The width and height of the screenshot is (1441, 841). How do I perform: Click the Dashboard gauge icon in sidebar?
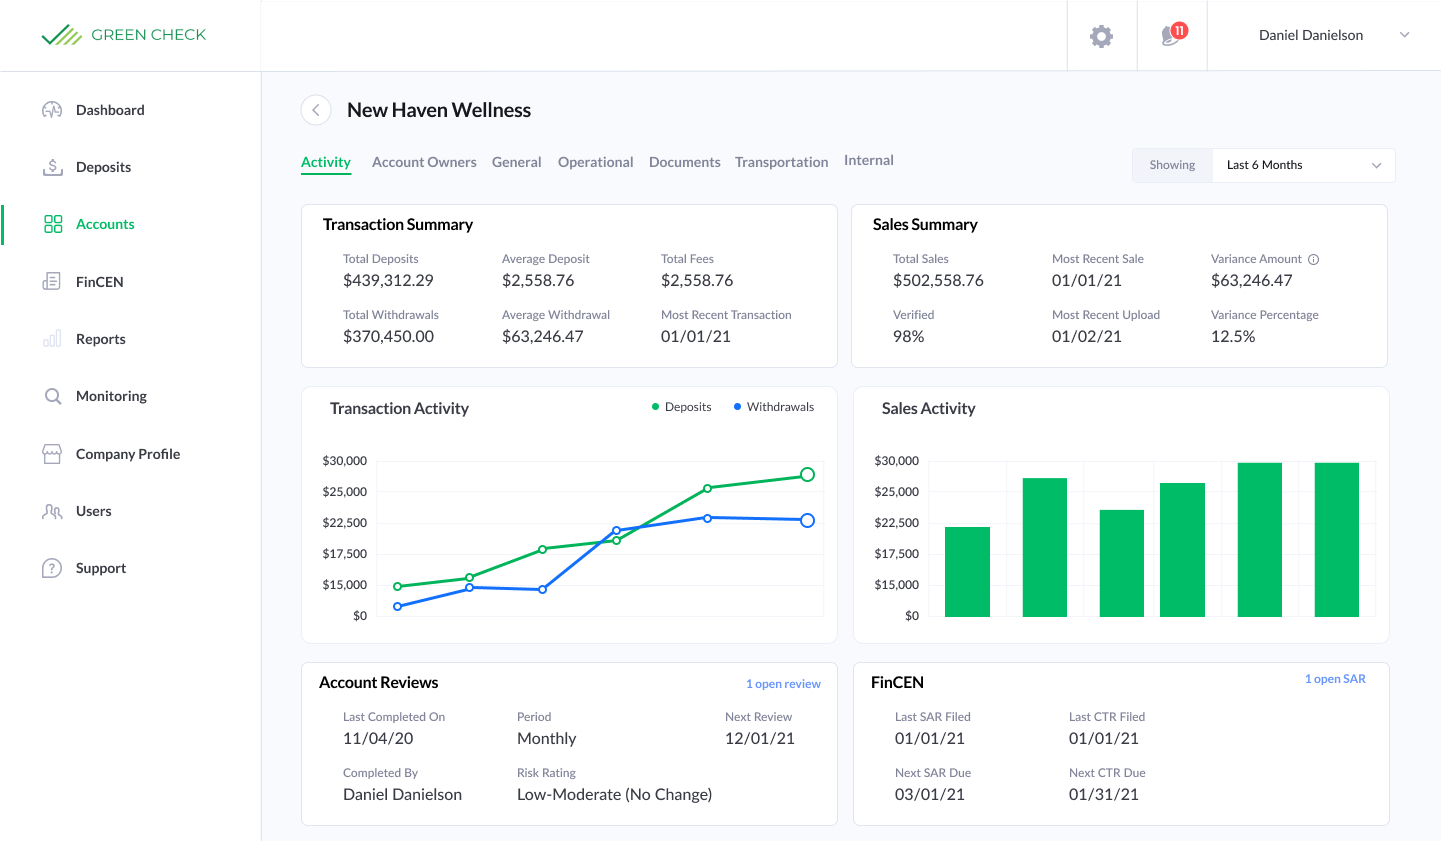click(52, 110)
